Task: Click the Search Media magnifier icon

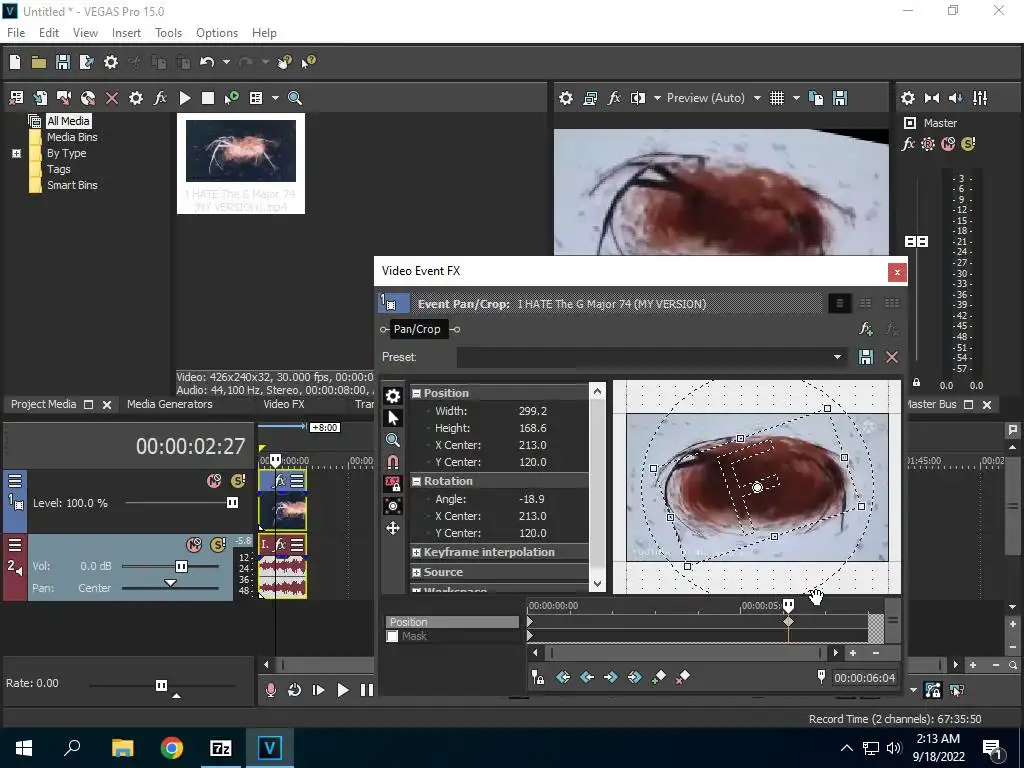Action: (295, 98)
